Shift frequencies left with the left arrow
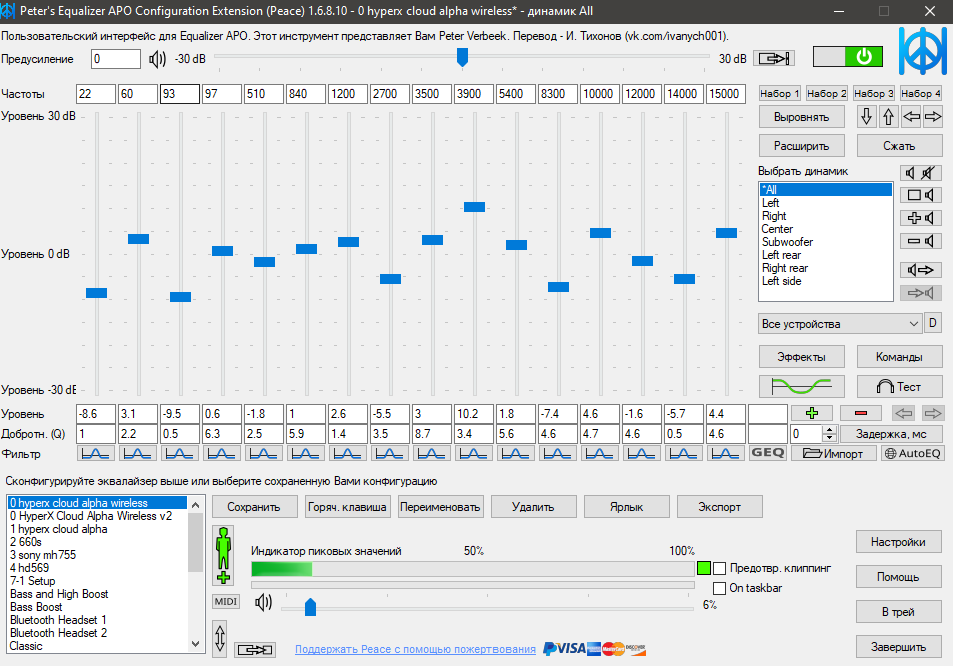 click(911, 116)
